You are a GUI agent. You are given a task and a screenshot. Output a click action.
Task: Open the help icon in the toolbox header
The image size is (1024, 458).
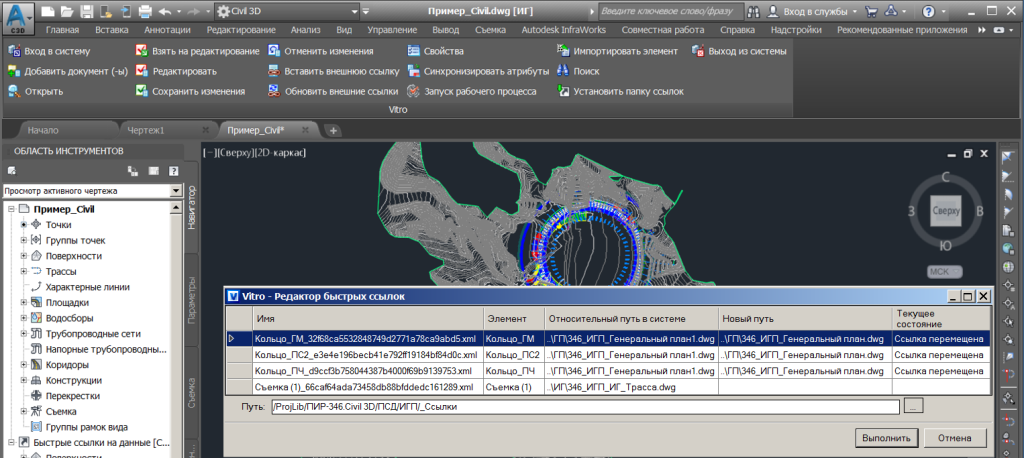[173, 171]
